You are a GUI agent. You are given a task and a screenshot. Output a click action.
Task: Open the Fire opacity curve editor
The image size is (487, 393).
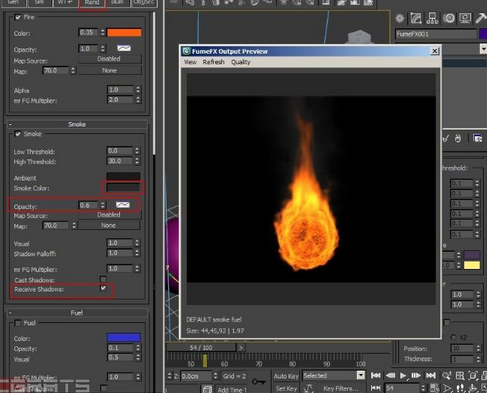point(124,49)
